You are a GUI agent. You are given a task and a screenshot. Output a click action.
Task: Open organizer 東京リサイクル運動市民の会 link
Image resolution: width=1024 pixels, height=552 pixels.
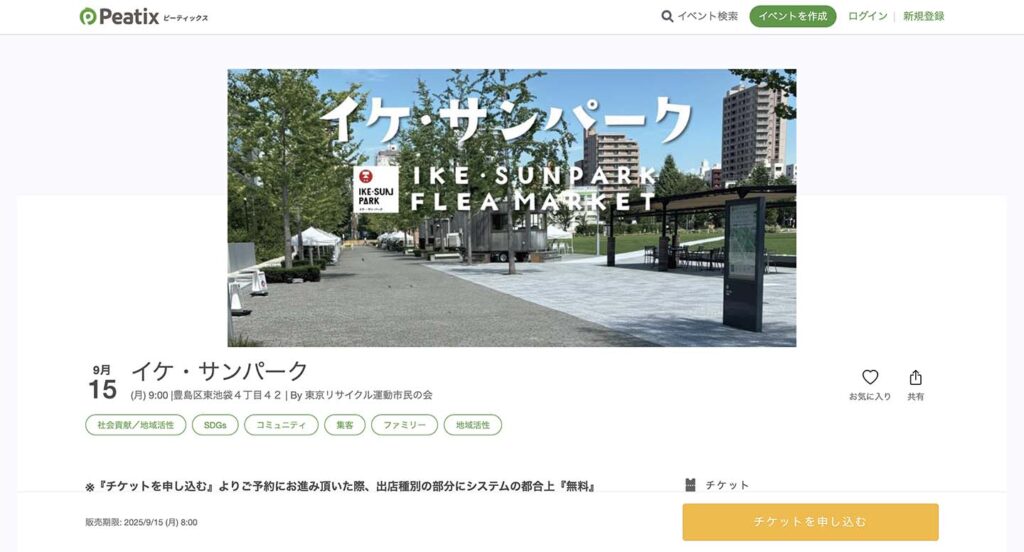click(x=368, y=395)
